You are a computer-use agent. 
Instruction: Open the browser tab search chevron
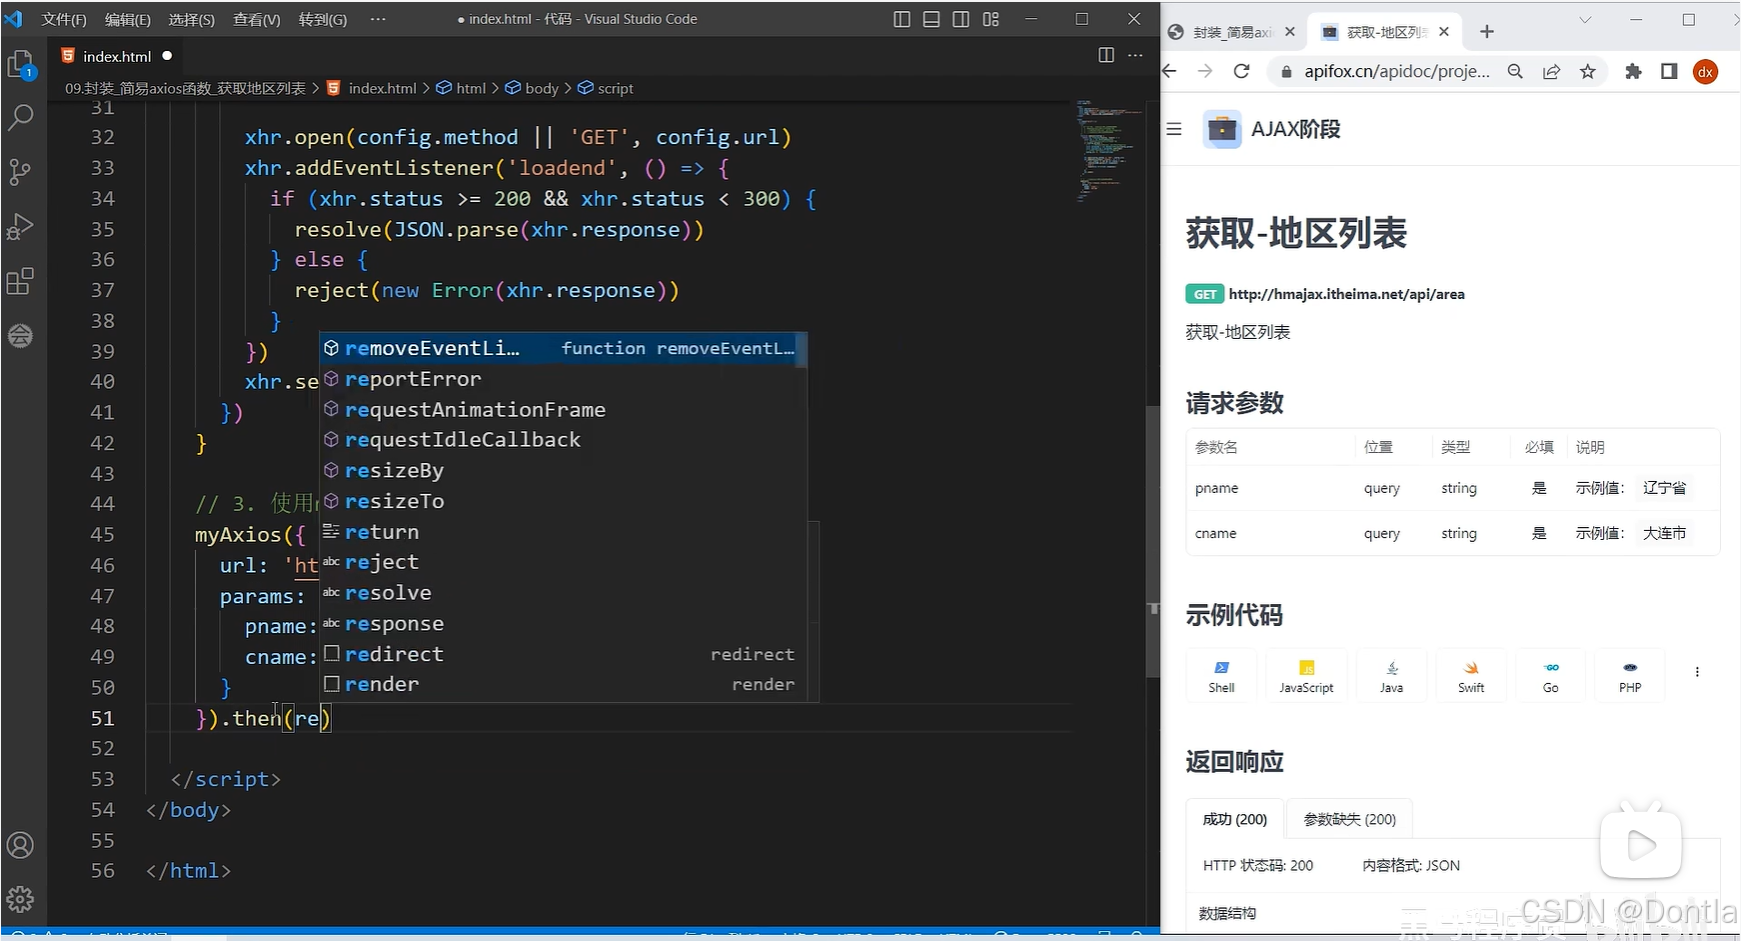(x=1585, y=20)
